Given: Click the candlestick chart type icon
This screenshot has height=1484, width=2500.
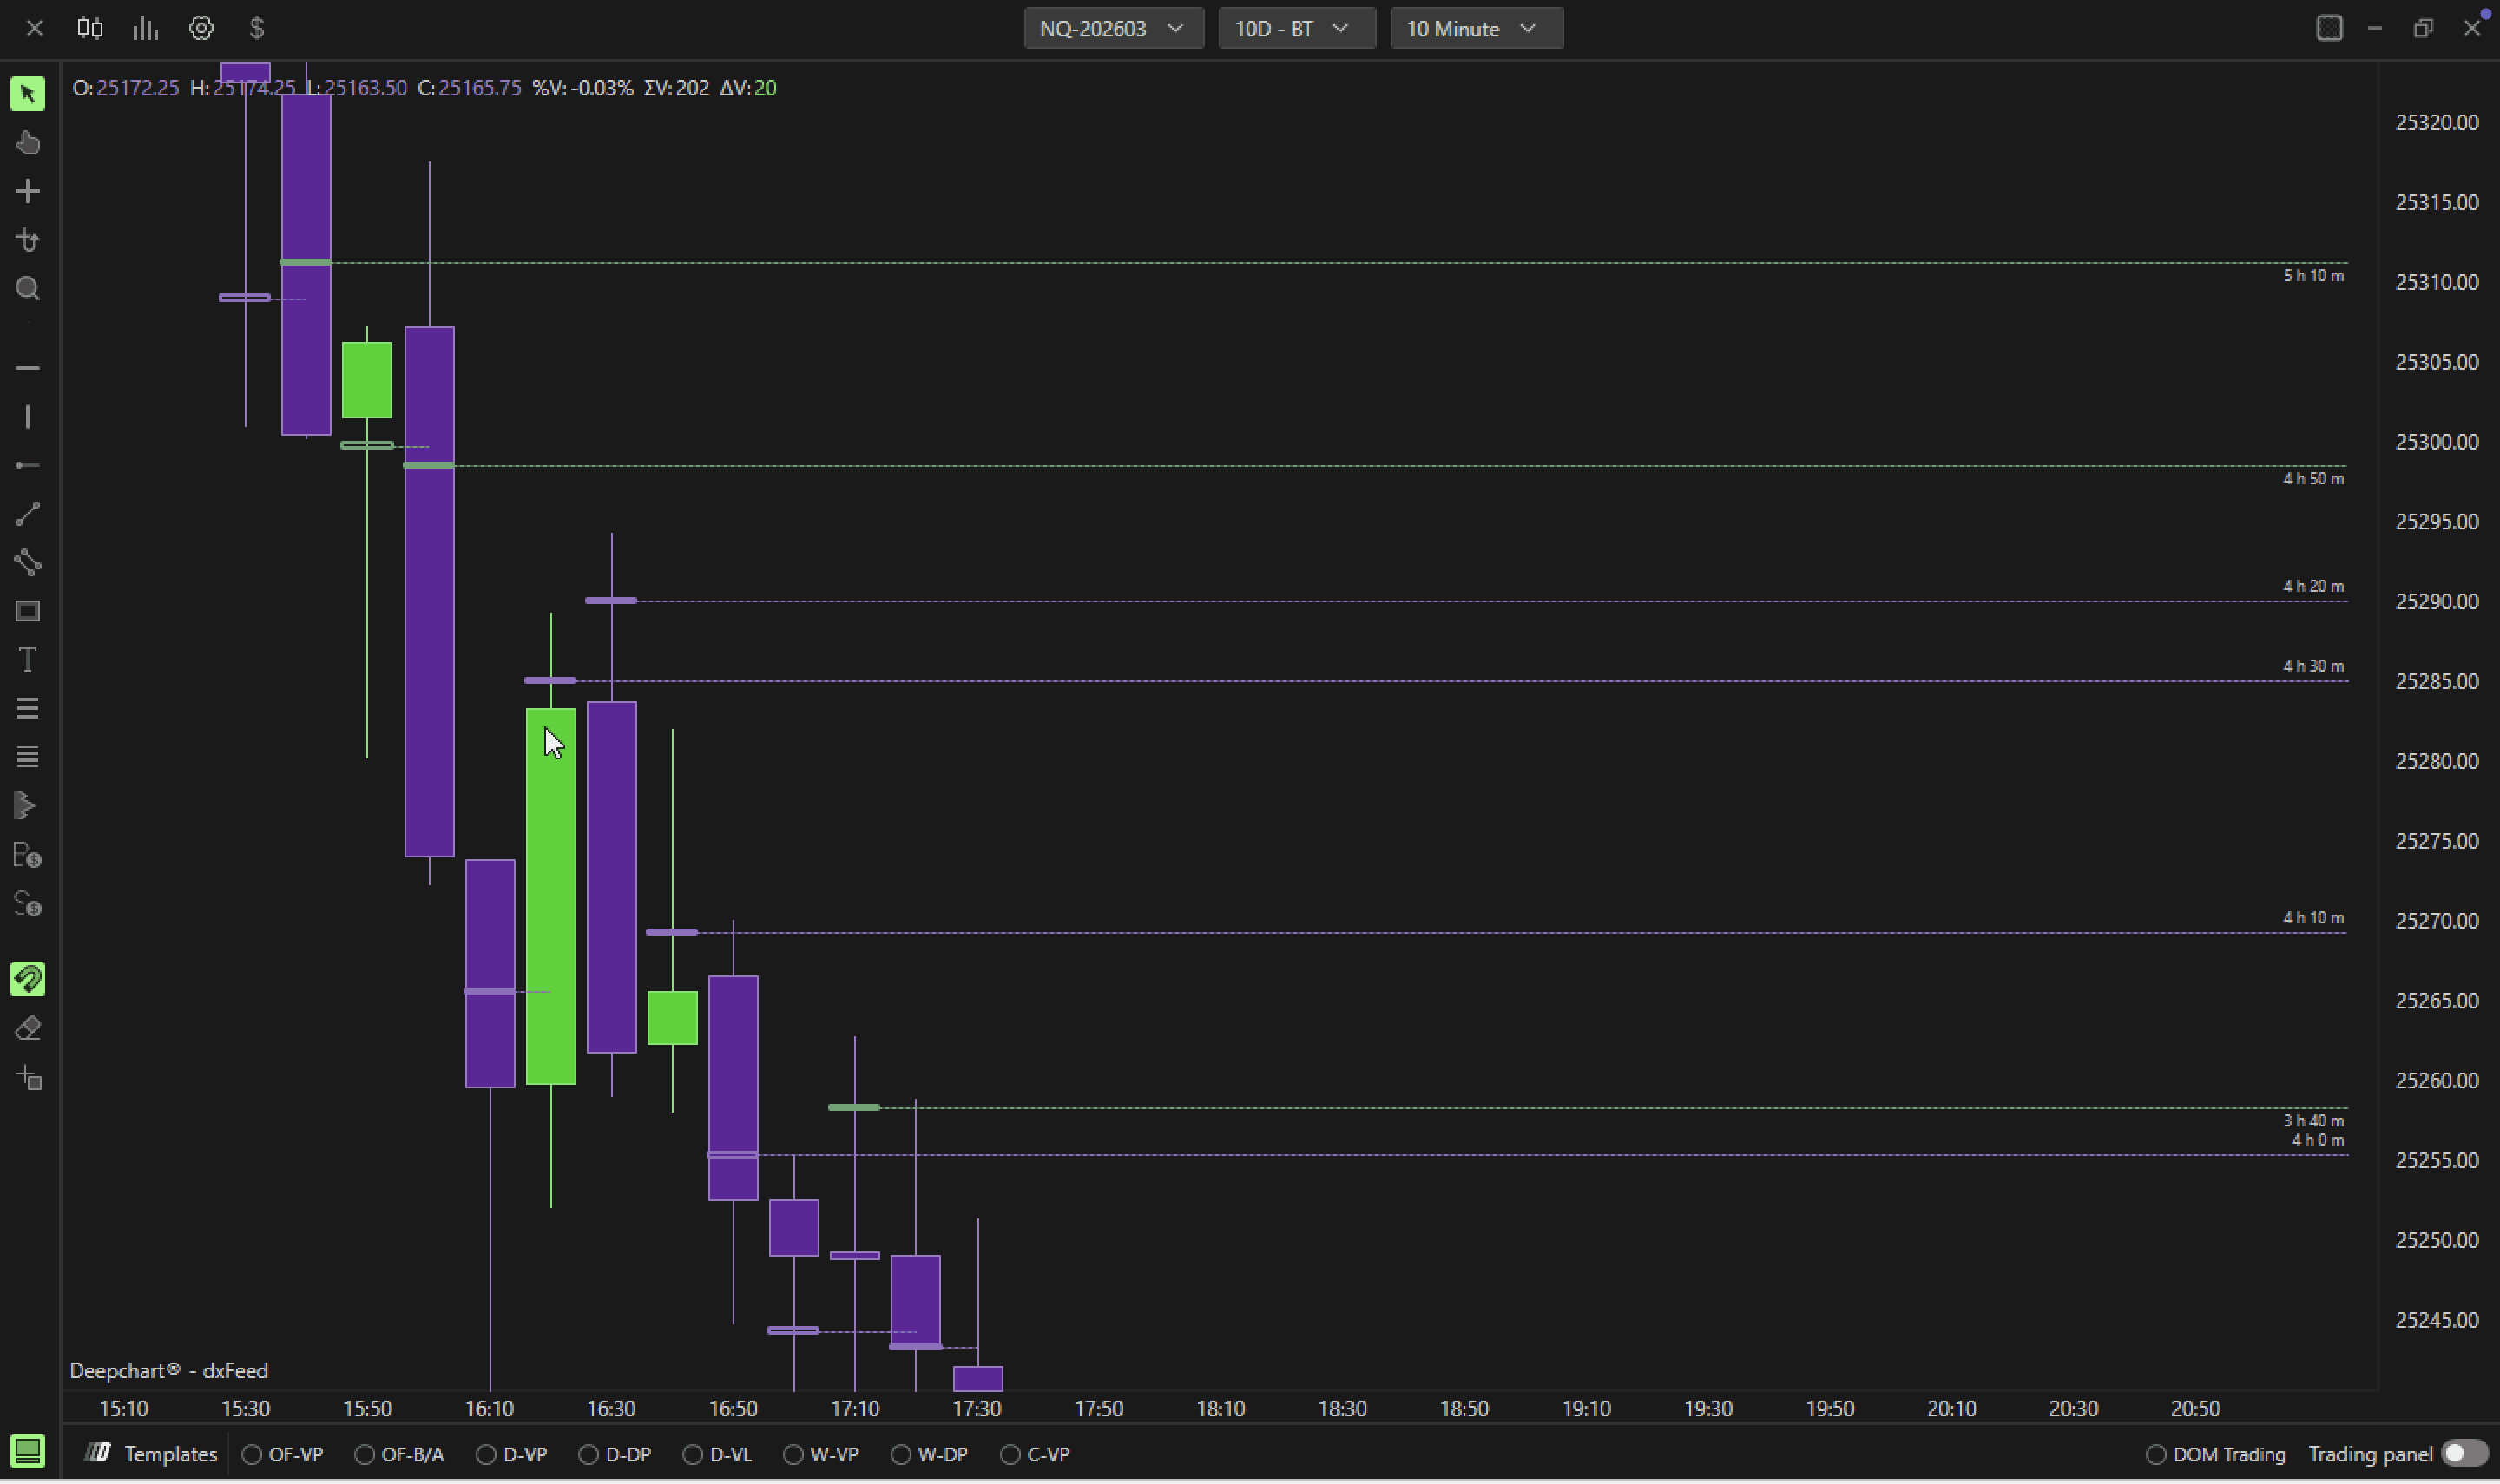Looking at the screenshot, I should click(x=90, y=28).
